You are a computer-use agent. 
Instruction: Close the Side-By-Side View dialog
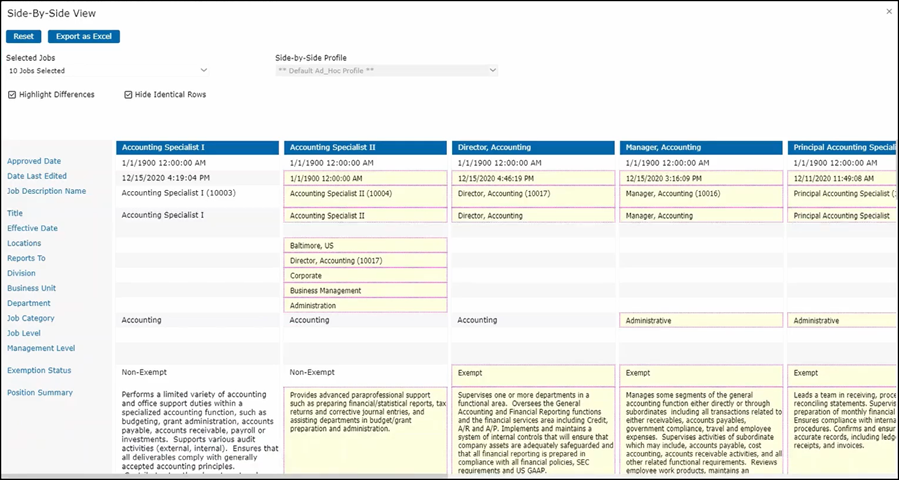889,11
